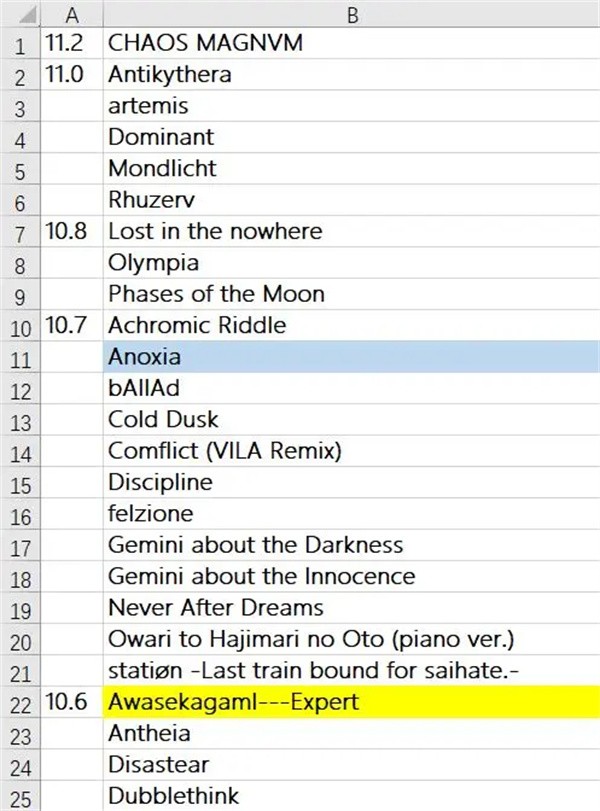The height and width of the screenshot is (811, 600).
Task: Select the Achromic Riddle cell
Action: click(x=352, y=325)
